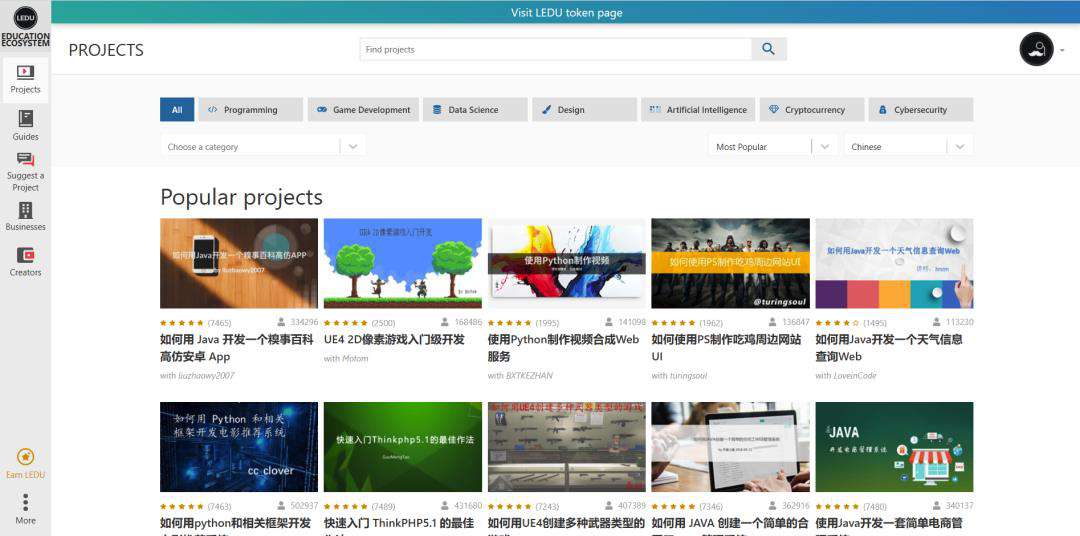1080x536 pixels.
Task: Open the Java 天气信息查询Web thumbnail
Action: pos(895,263)
